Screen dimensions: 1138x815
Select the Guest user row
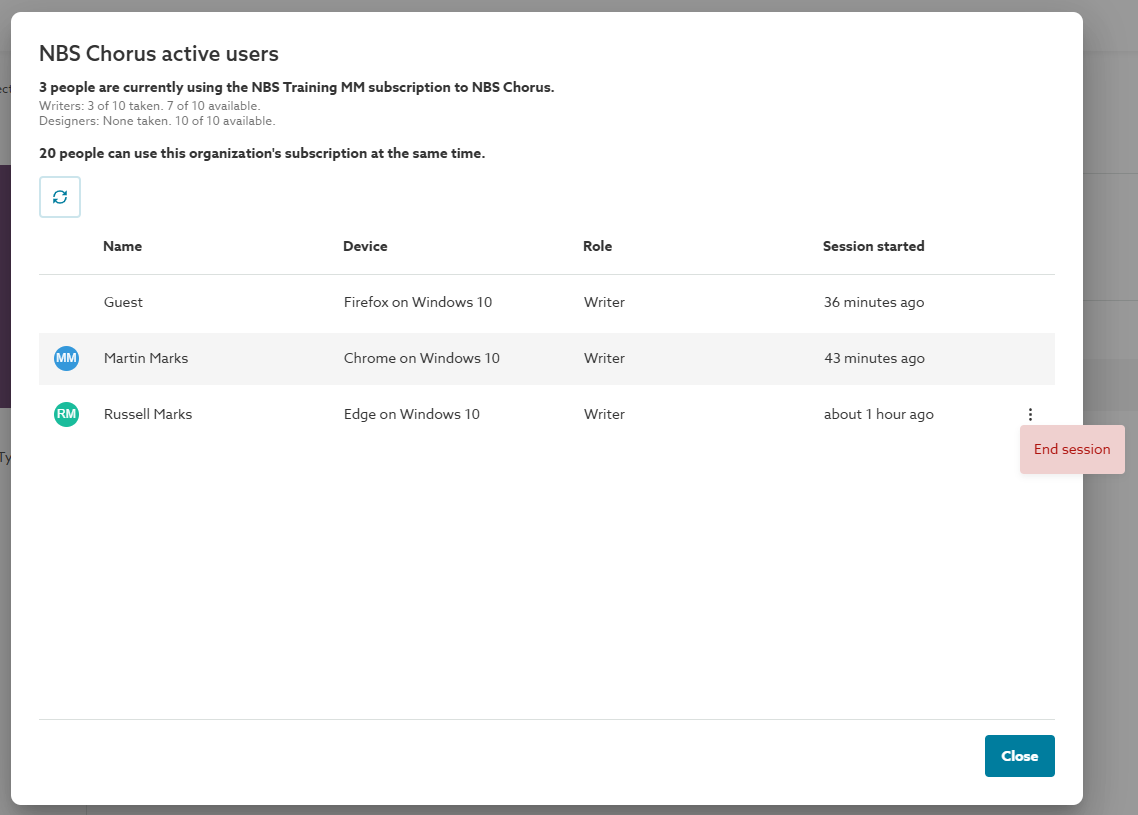[123, 302]
